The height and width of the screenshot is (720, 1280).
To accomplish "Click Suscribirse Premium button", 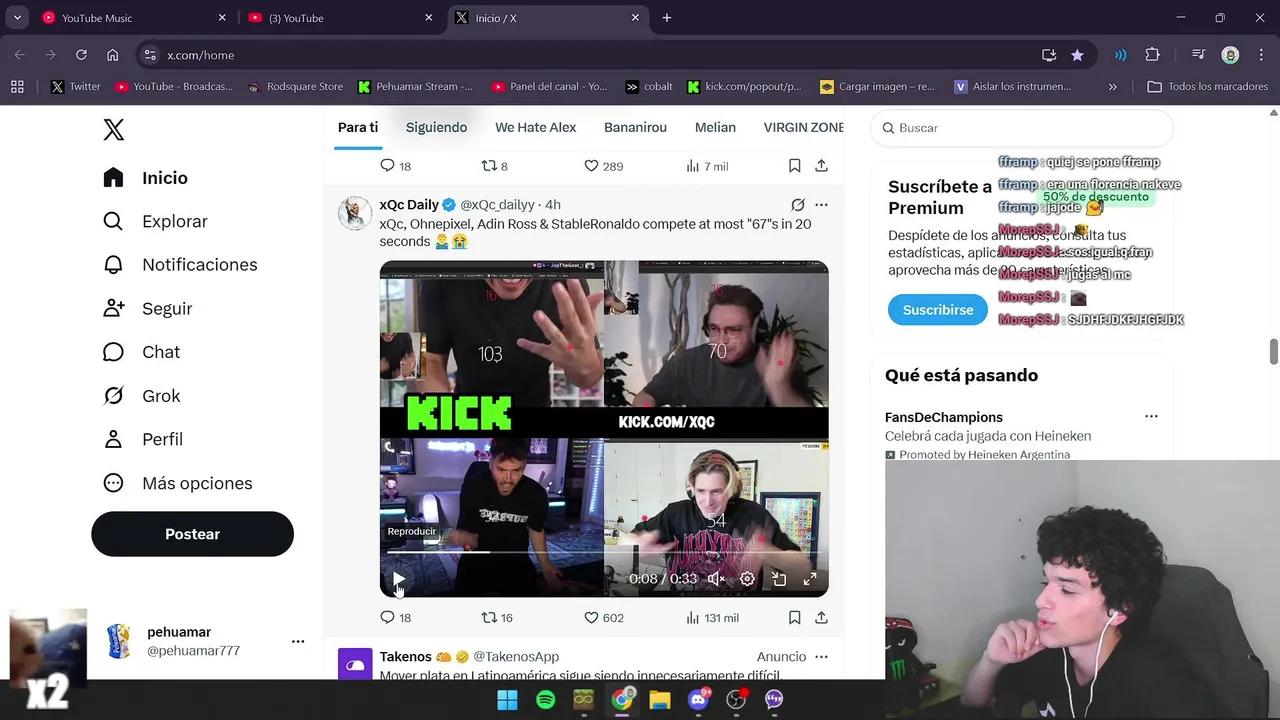I will [x=938, y=310].
